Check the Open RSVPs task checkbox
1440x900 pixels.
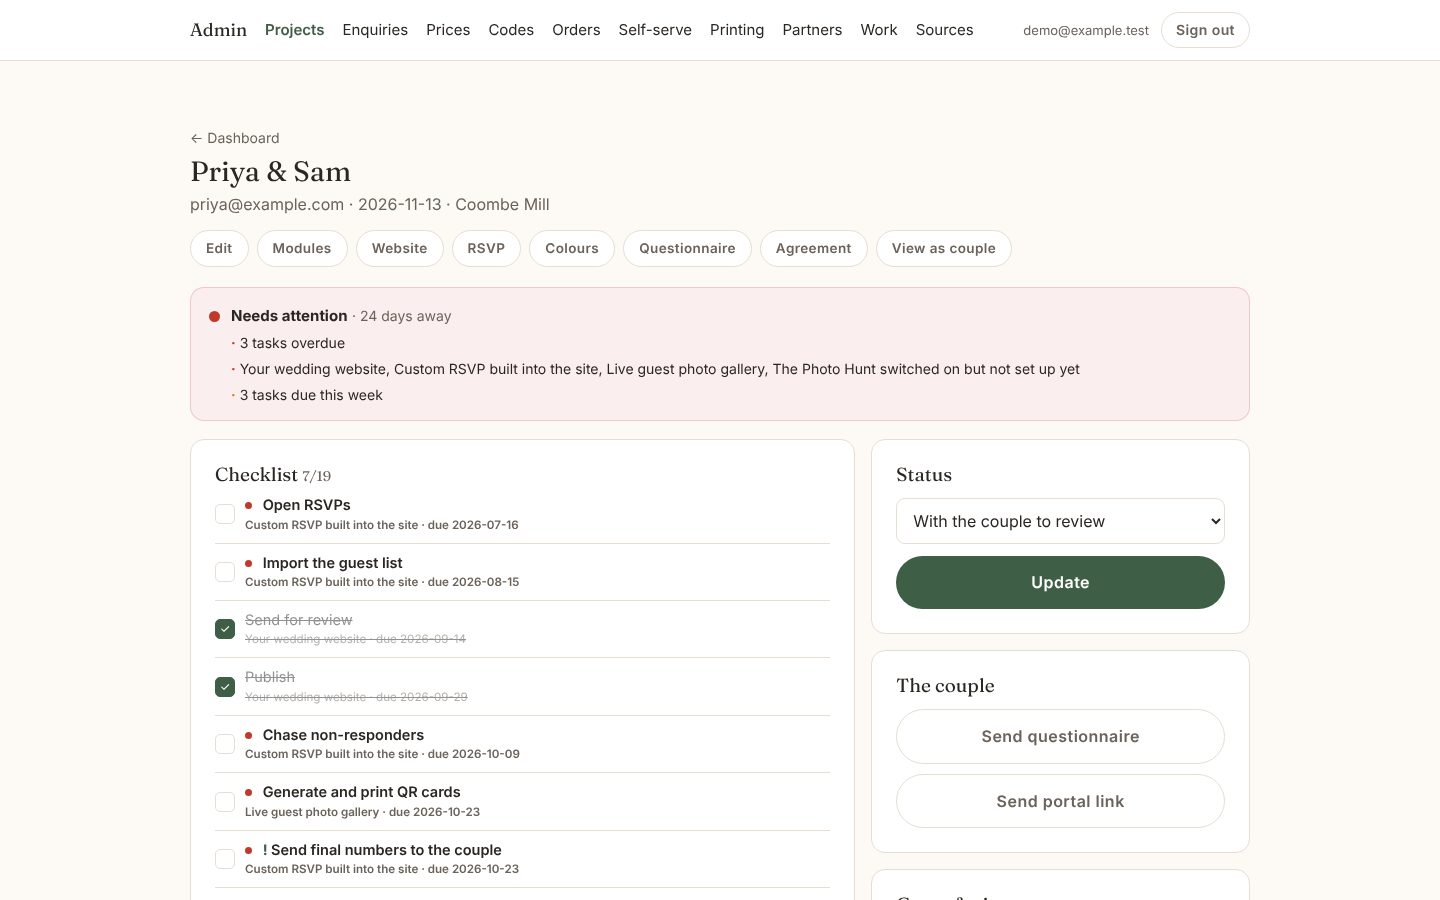tap(225, 514)
